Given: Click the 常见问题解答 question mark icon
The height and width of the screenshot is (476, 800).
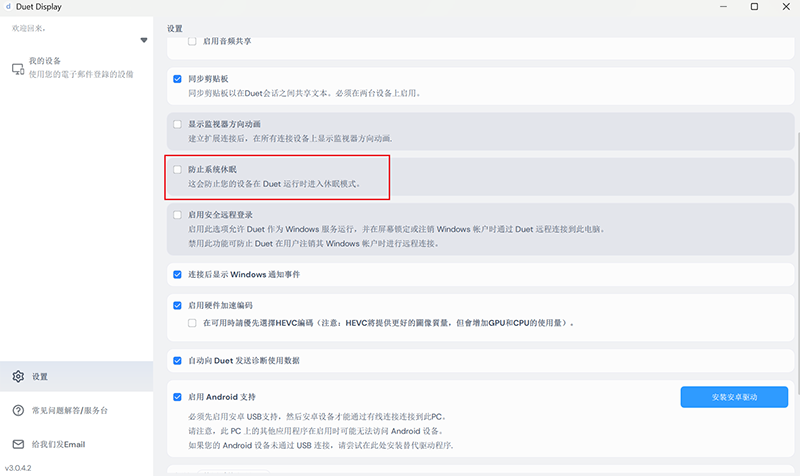Looking at the screenshot, I should point(18,410).
